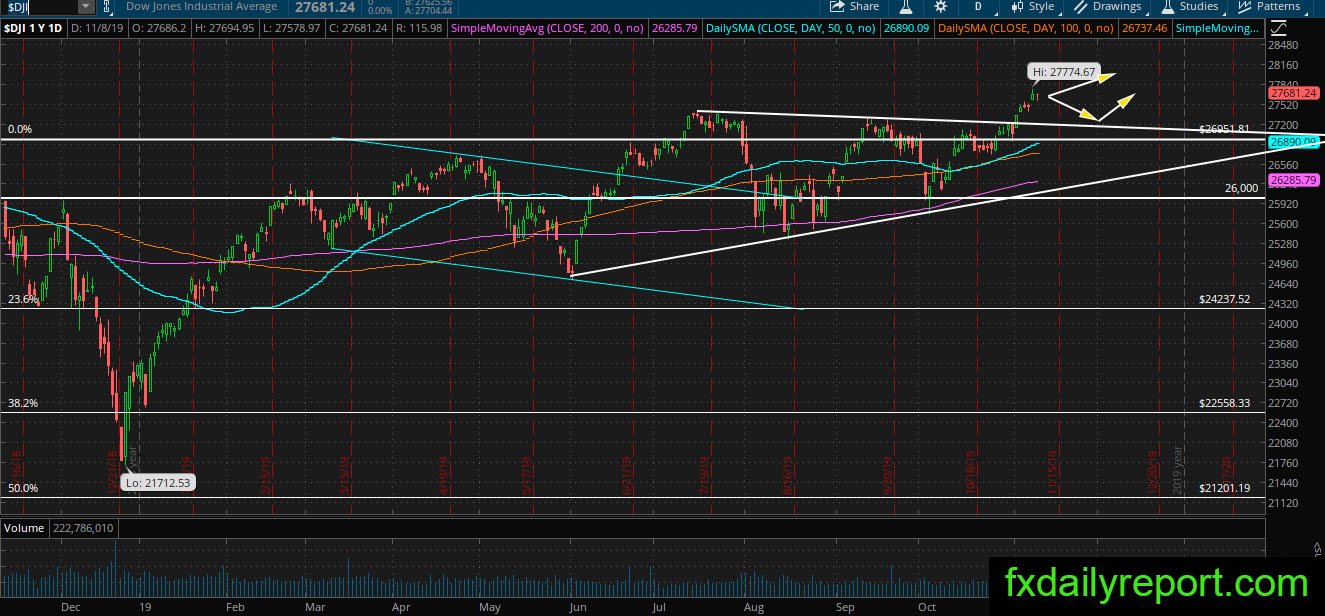Click the 50.0% Fibonacci level label

pyautogui.click(x=22, y=488)
